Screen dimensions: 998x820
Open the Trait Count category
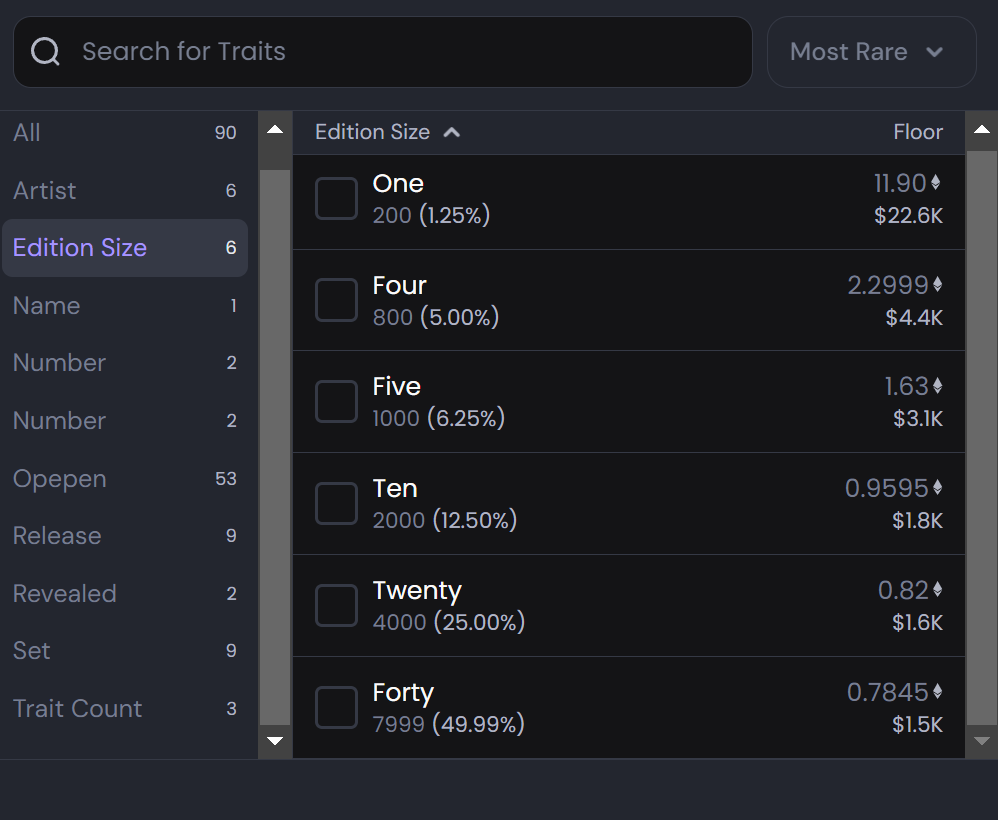[78, 709]
